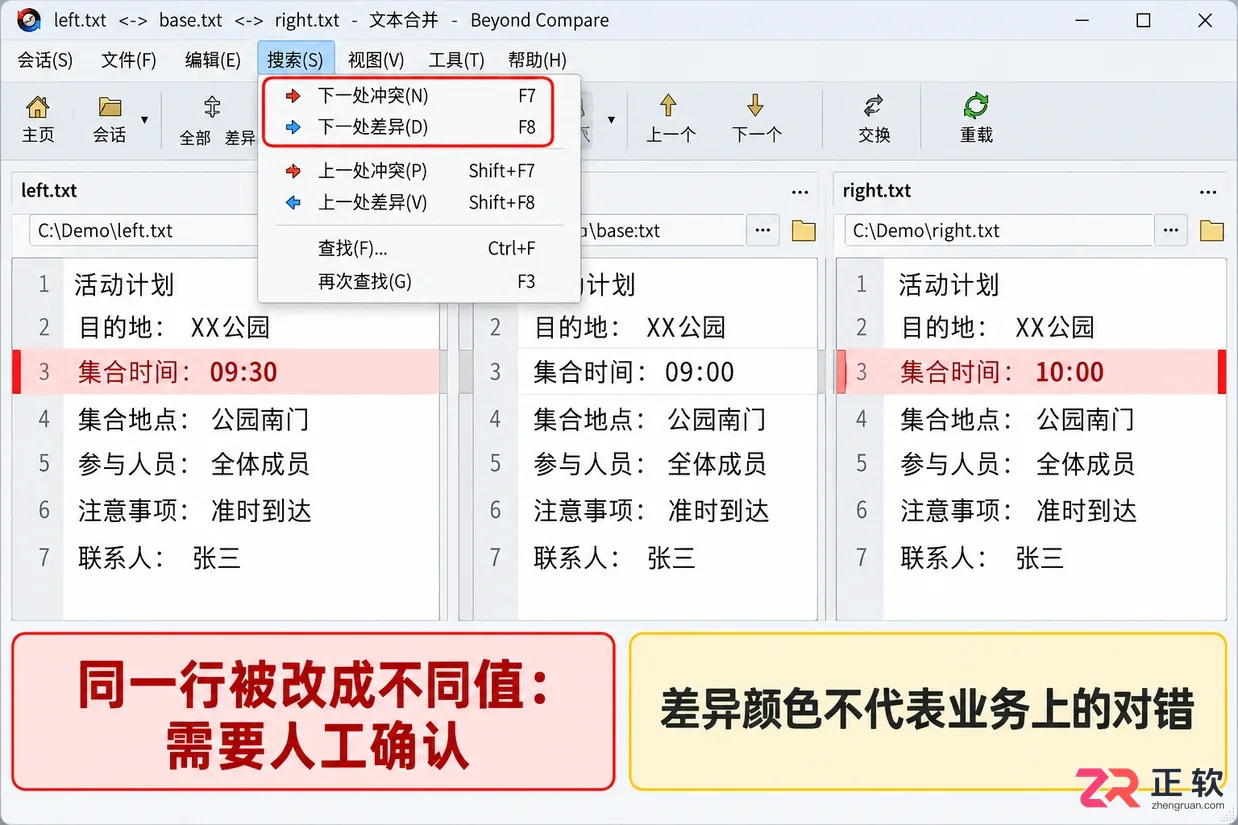1238x825 pixels.
Task: Click 参与人员: 全体成员 in left pane
Action: (194, 464)
